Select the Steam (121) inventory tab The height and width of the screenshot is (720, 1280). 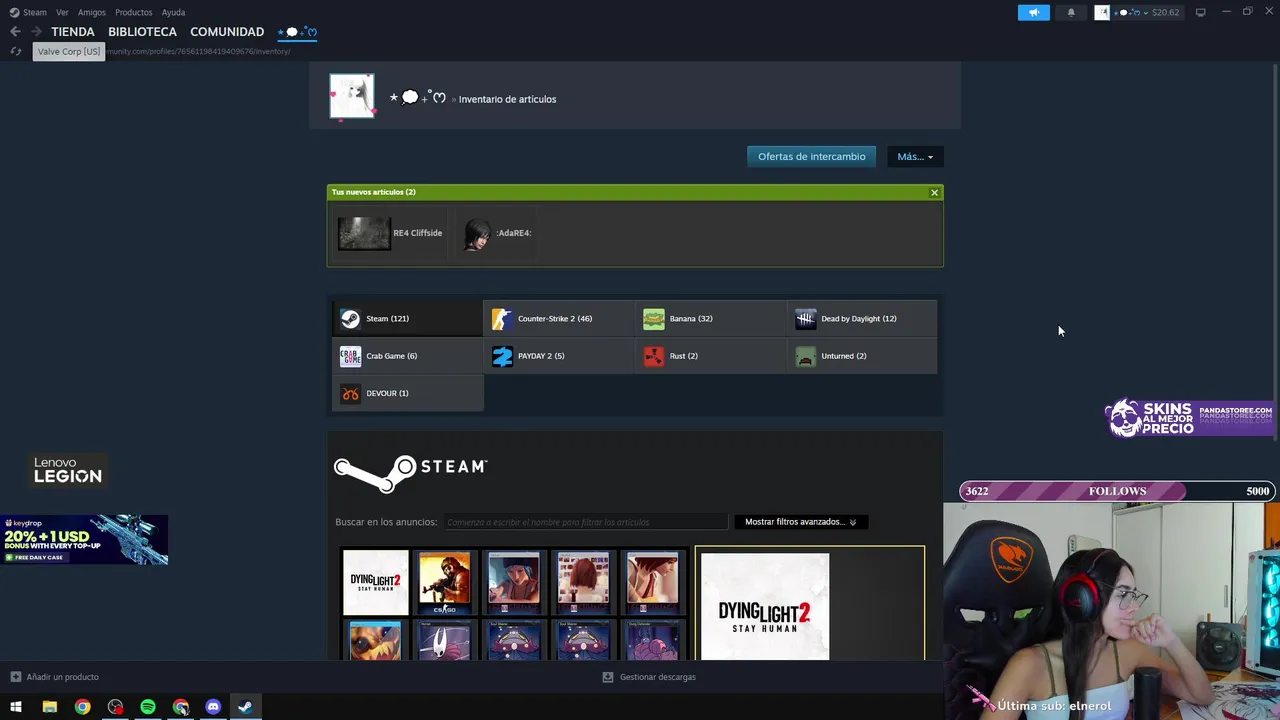[407, 318]
